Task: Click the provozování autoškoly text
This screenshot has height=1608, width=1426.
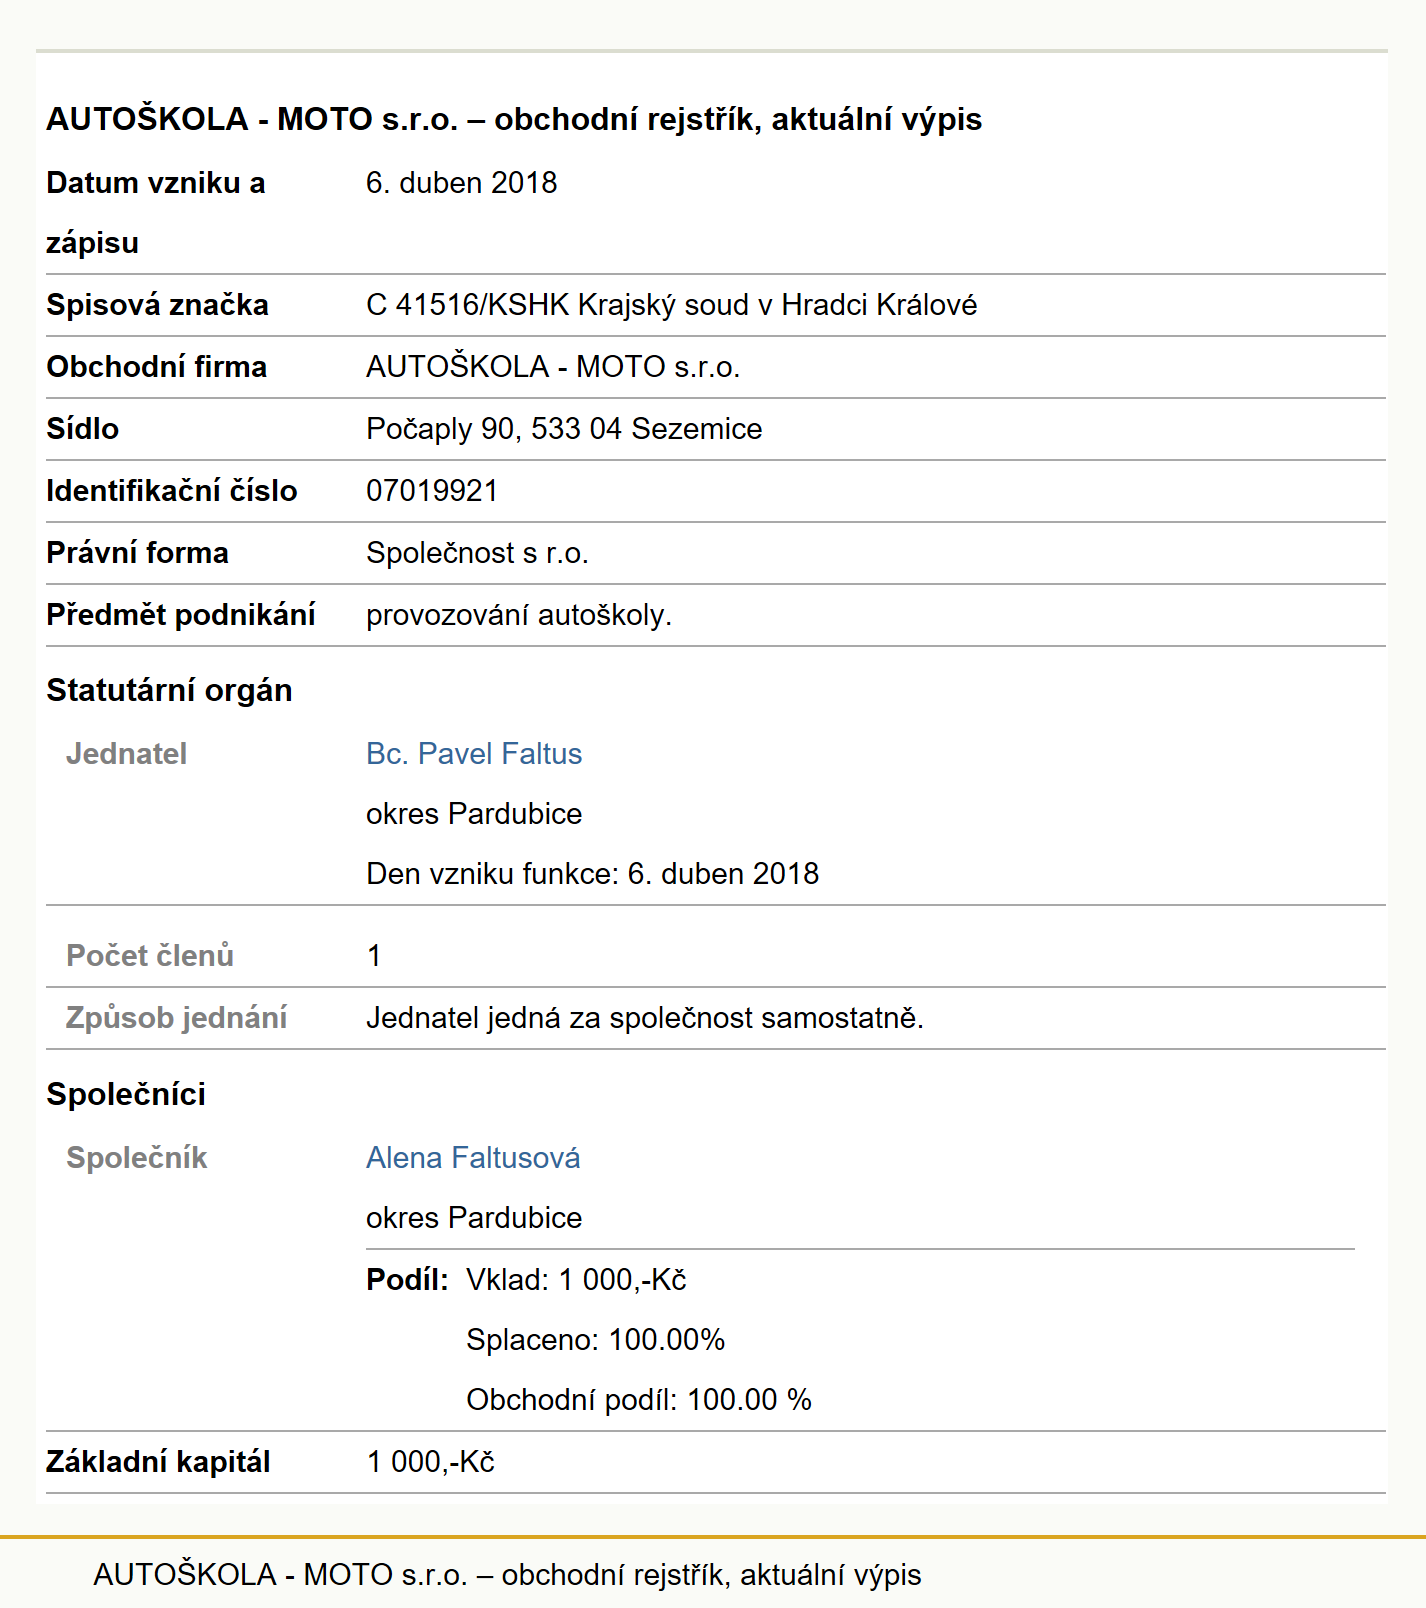Action: [519, 615]
